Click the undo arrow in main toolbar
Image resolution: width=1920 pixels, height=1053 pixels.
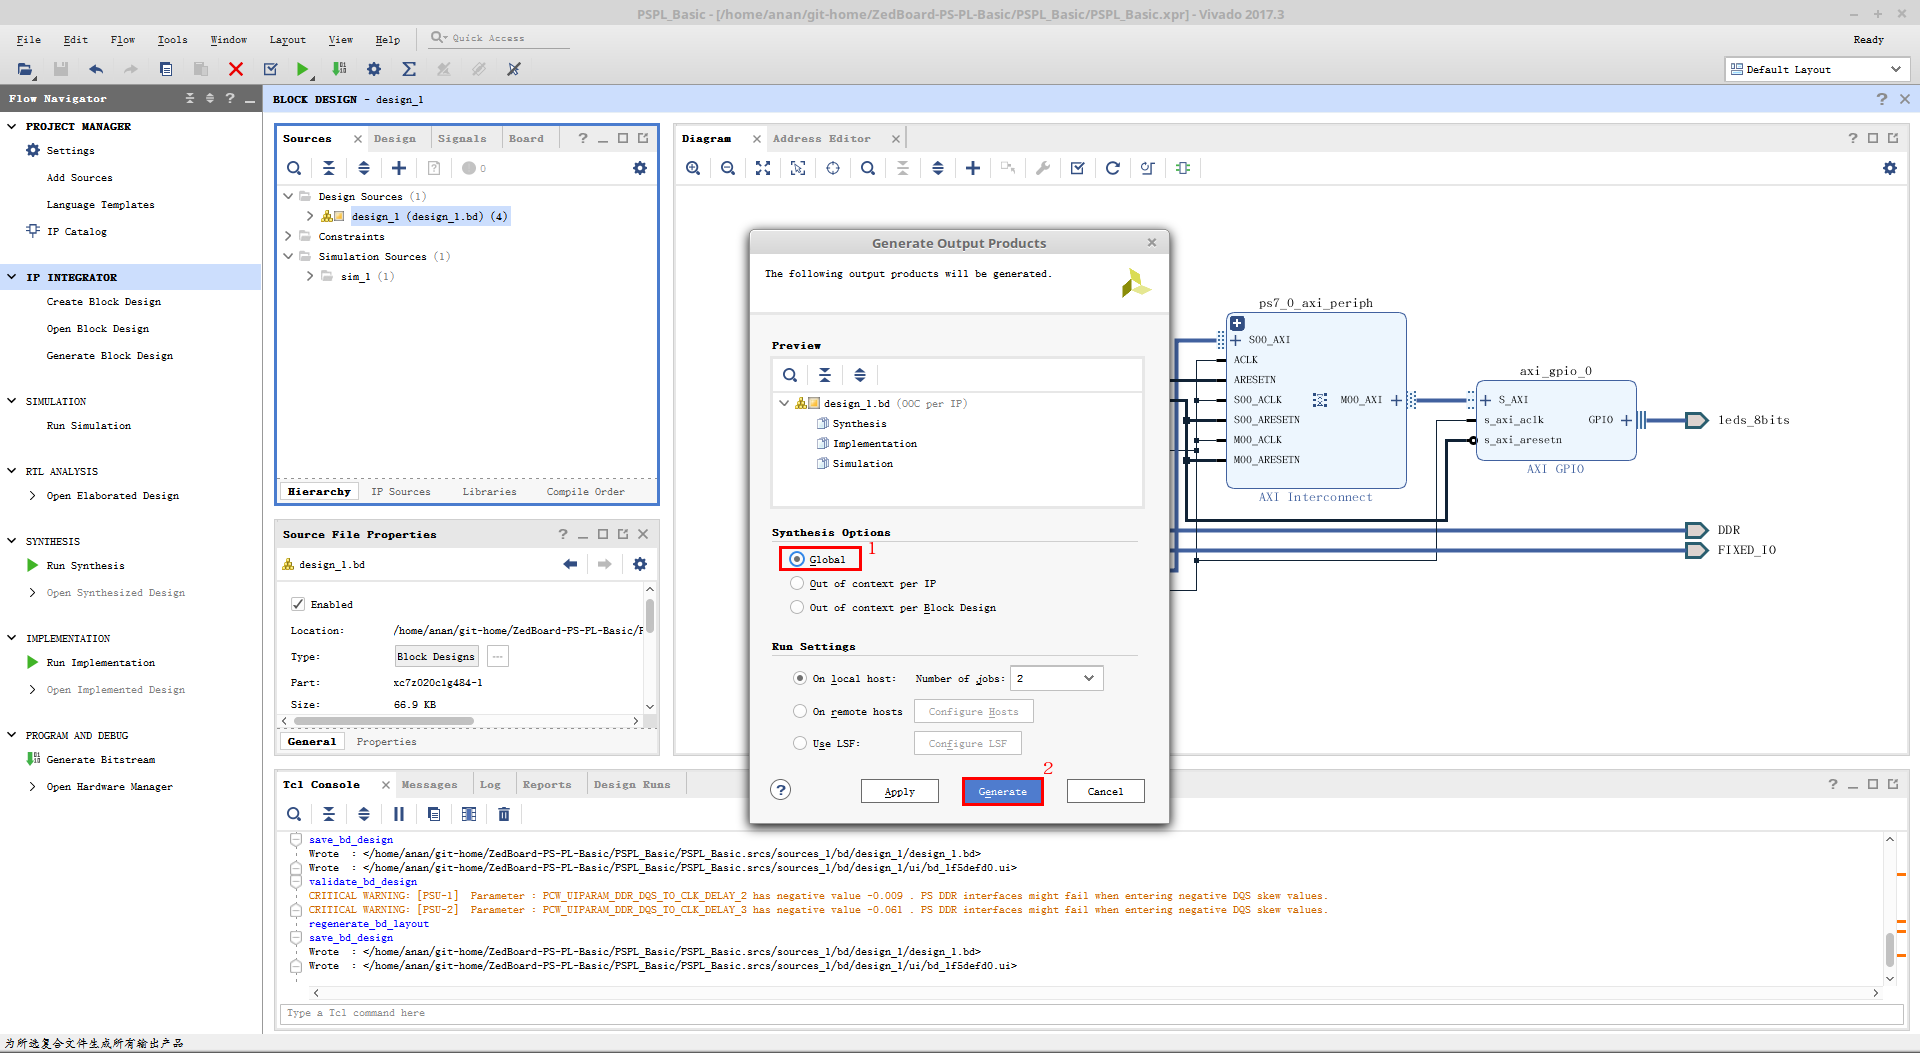pos(96,69)
